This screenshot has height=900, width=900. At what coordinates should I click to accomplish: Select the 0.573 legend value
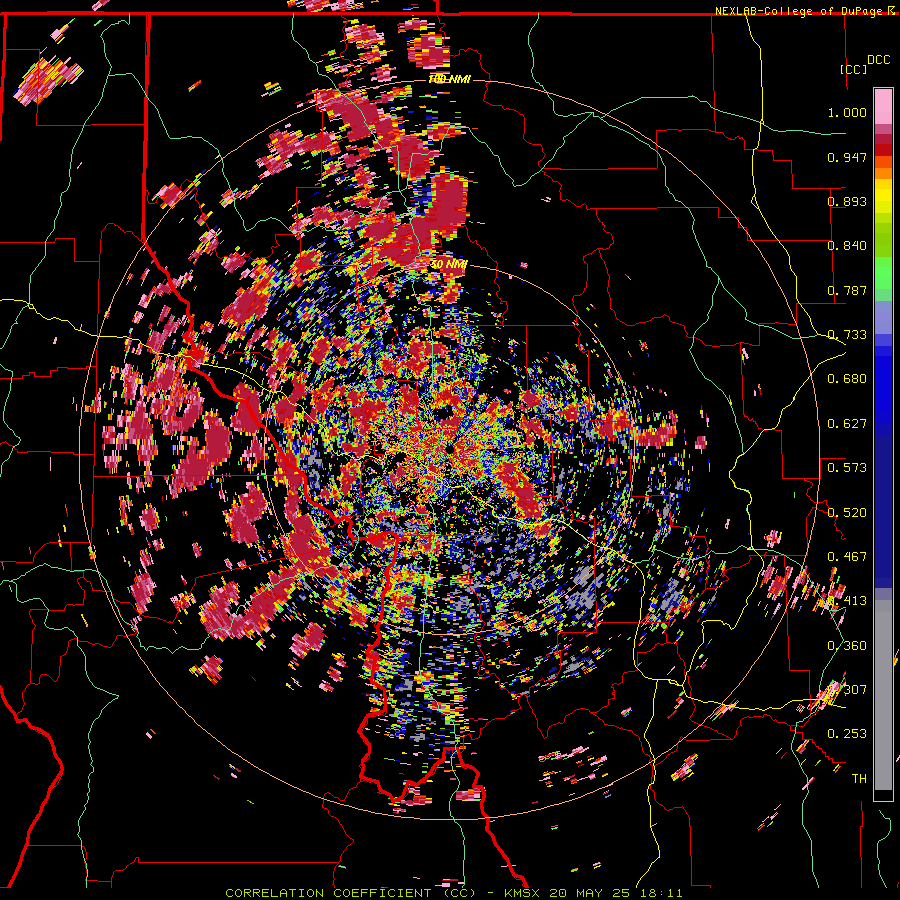point(847,468)
